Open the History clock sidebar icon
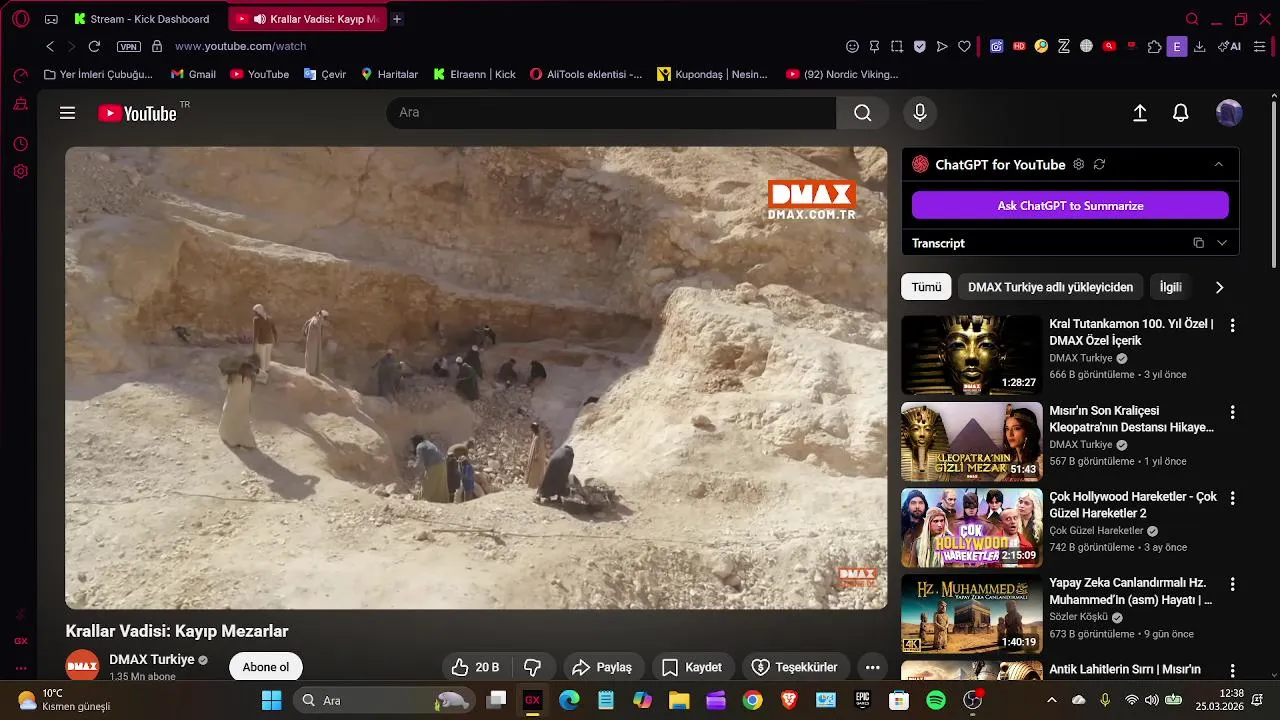1280x720 pixels. click(20, 145)
